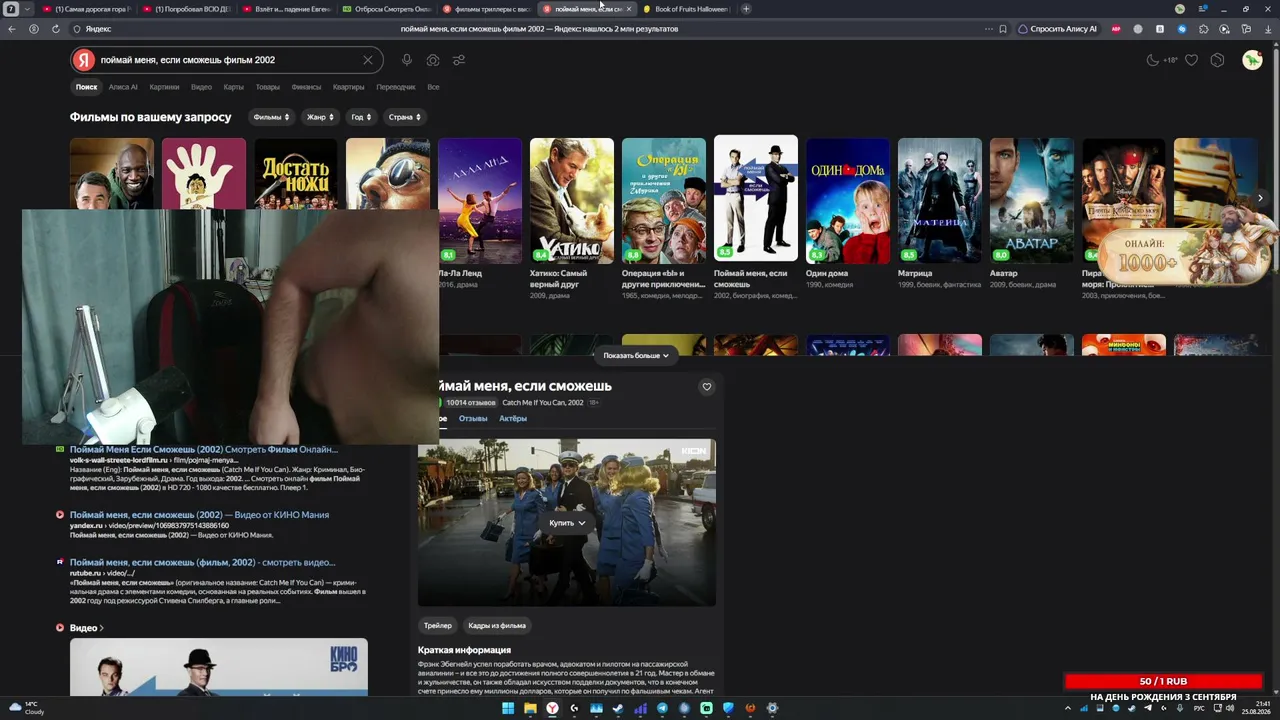This screenshot has height=720, width=1280.
Task: Switch to Book of Fruits Halloween browser tab
Action: click(x=686, y=9)
